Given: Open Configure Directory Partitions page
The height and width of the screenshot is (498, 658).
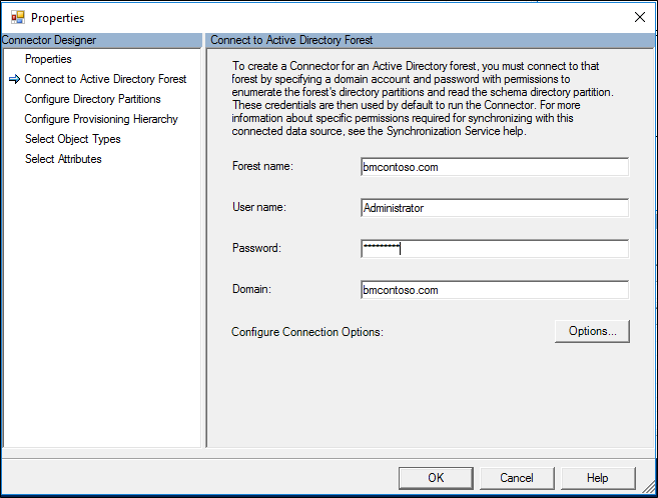Looking at the screenshot, I should point(92,99).
